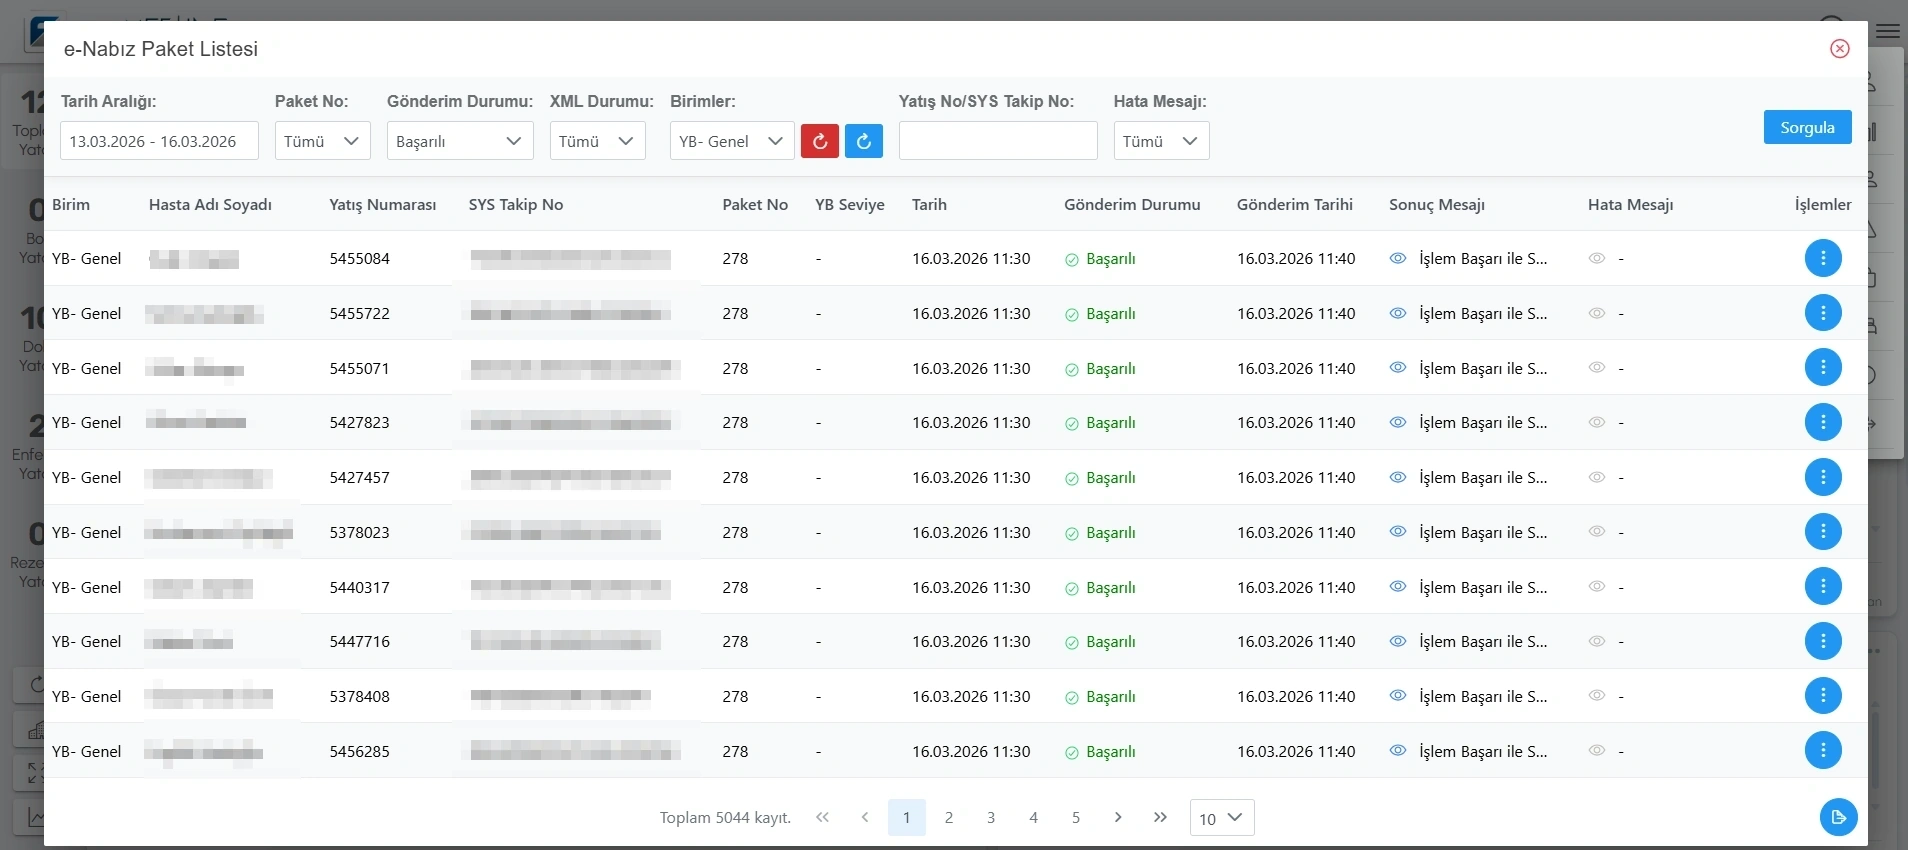This screenshot has width=1908, height=850.
Task: Switch to page 5 of results
Action: coord(1076,817)
